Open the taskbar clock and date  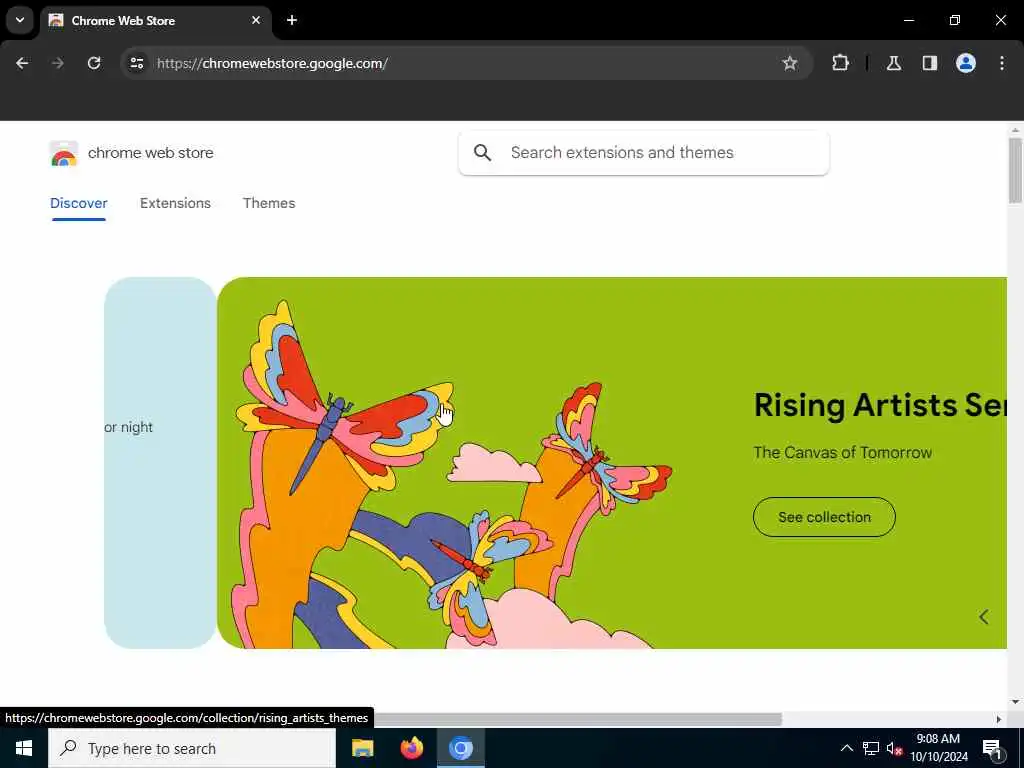pos(939,748)
